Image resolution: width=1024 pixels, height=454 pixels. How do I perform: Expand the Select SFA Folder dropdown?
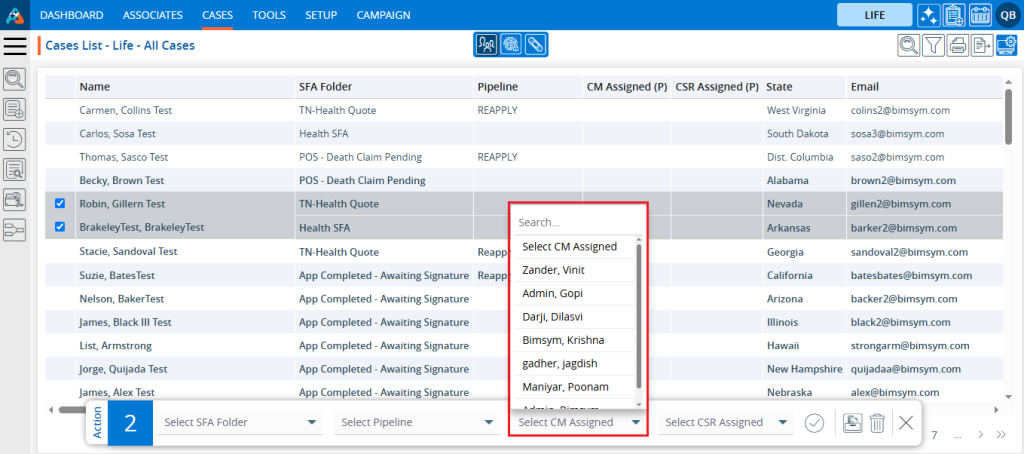coord(240,423)
